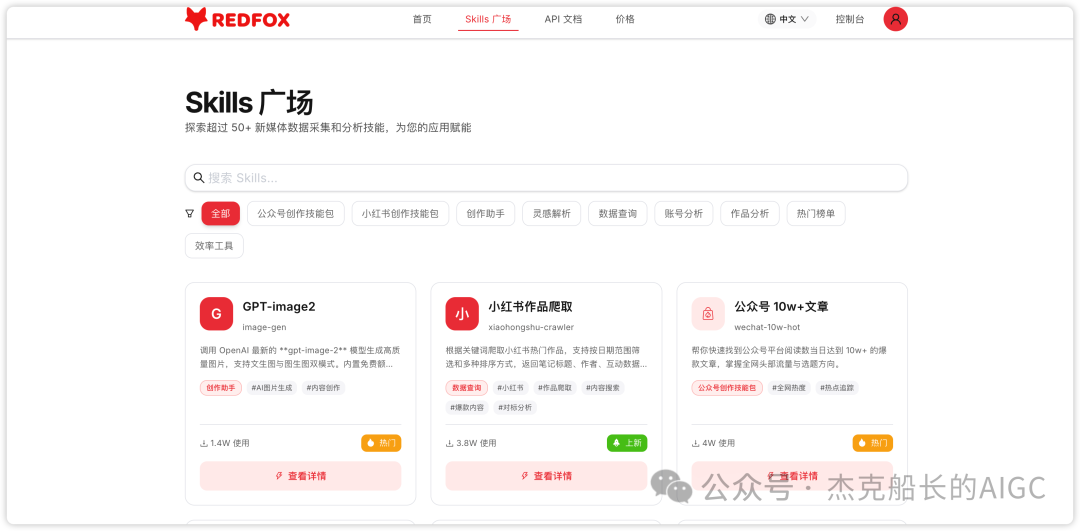Click the GPT-image2 red G icon
Image resolution: width=1080 pixels, height=531 pixels.
coord(216,314)
